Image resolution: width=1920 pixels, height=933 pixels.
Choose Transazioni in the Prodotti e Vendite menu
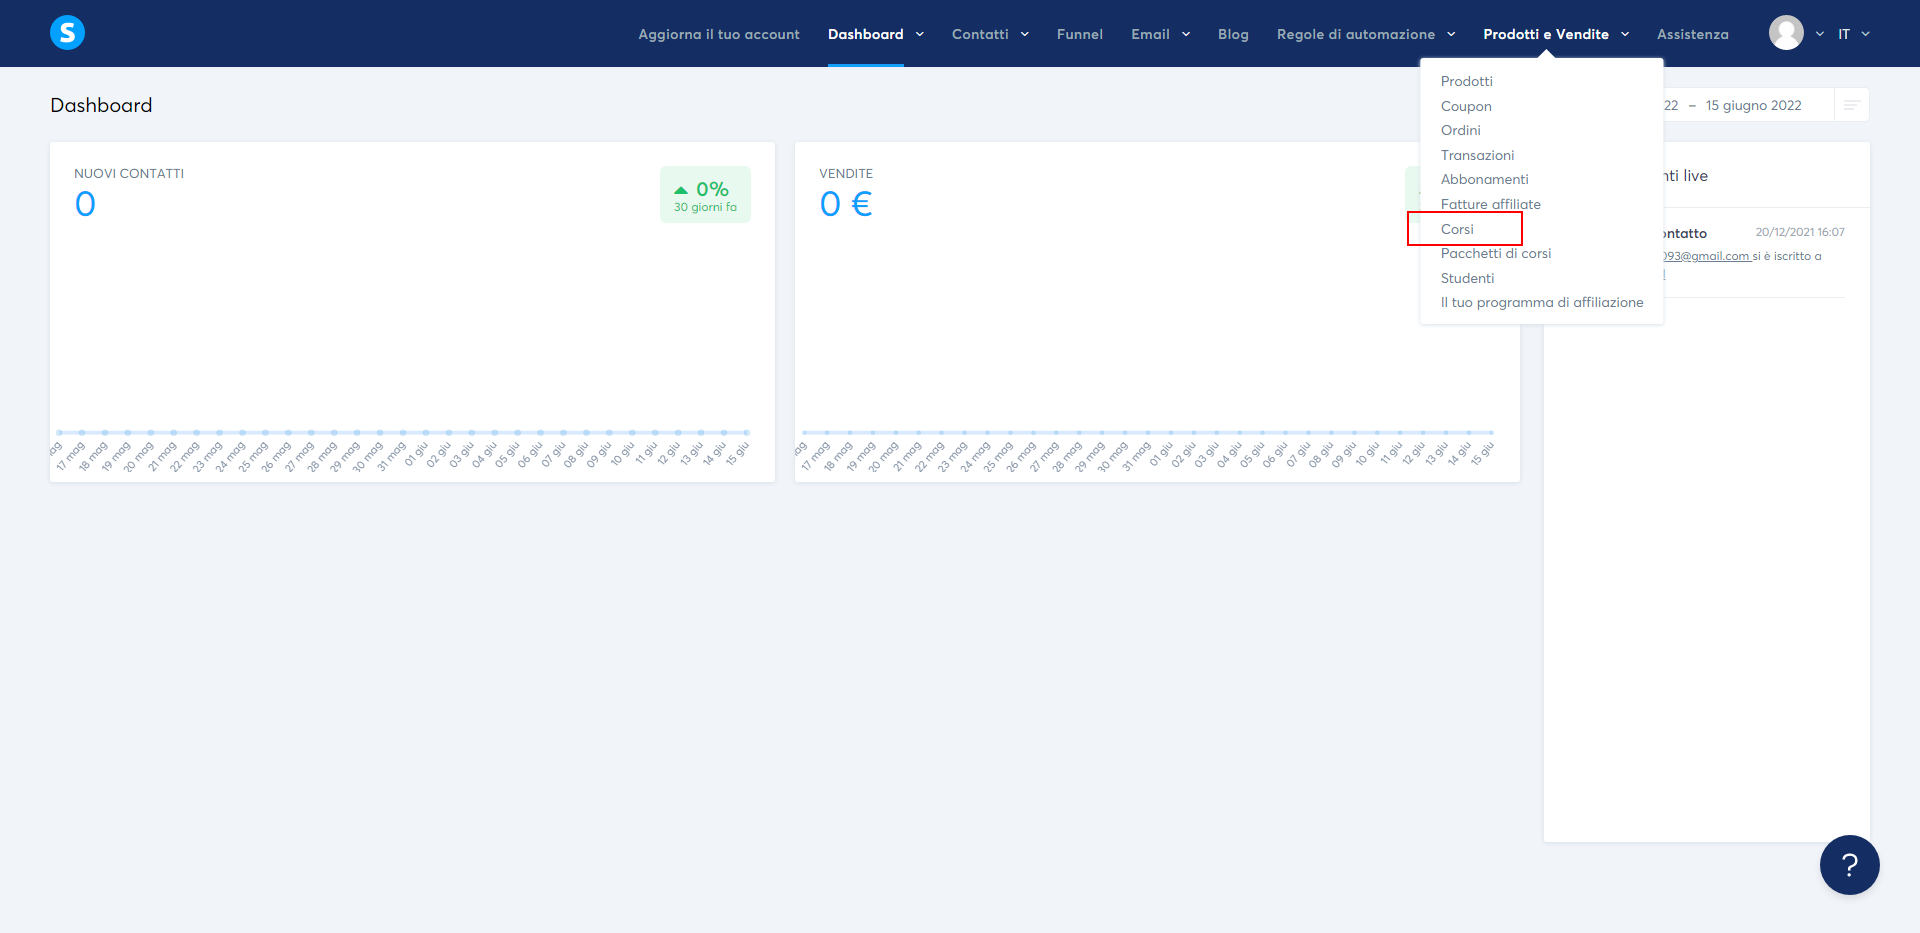click(1477, 155)
